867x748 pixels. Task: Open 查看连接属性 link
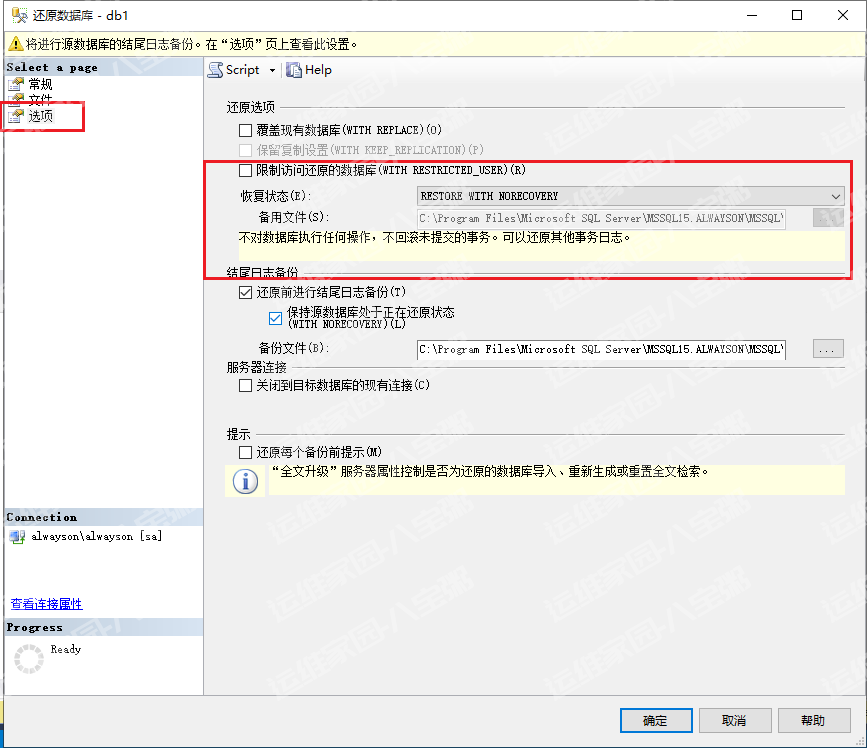click(46, 604)
